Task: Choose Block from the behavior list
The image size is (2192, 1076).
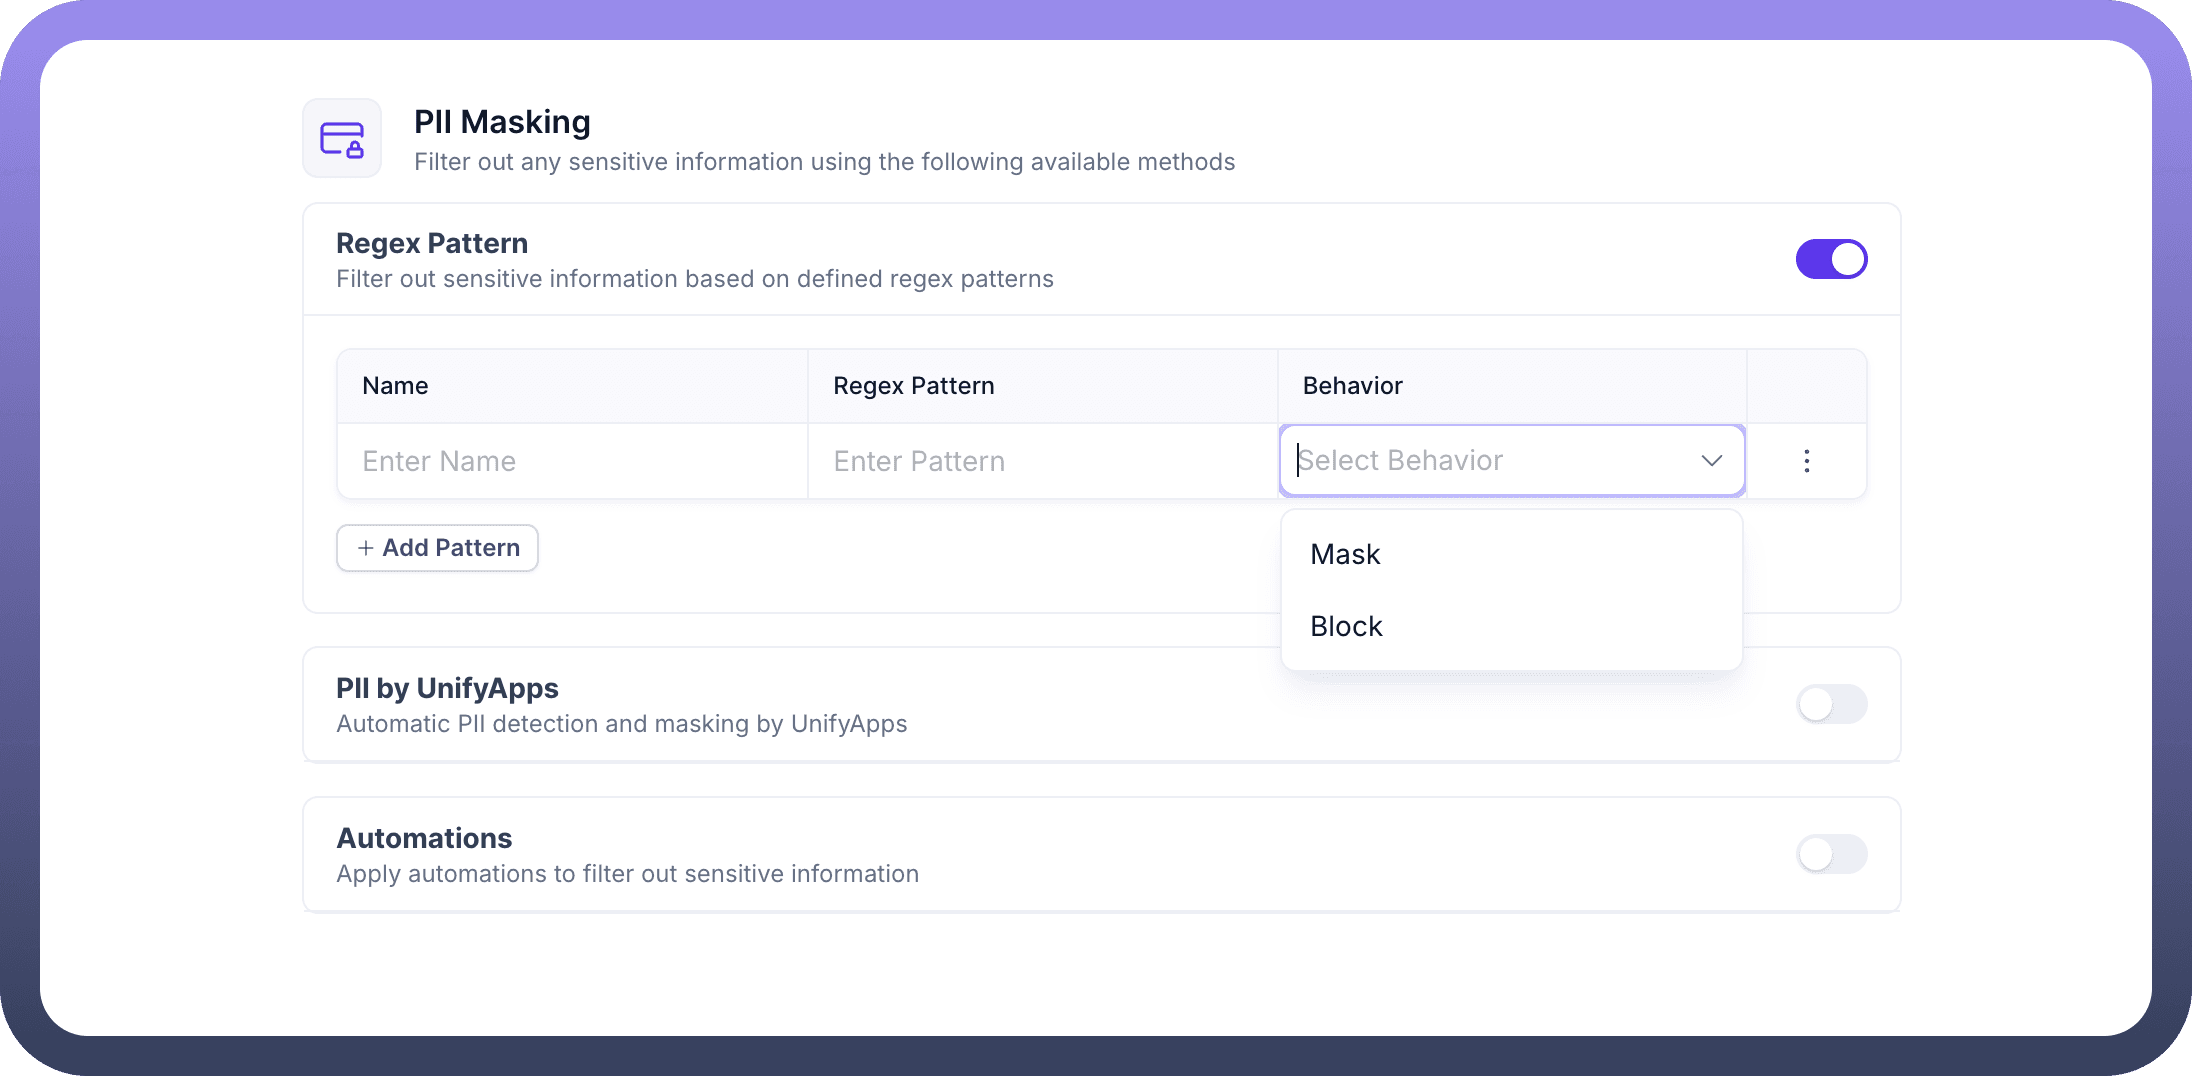Action: 1346,626
